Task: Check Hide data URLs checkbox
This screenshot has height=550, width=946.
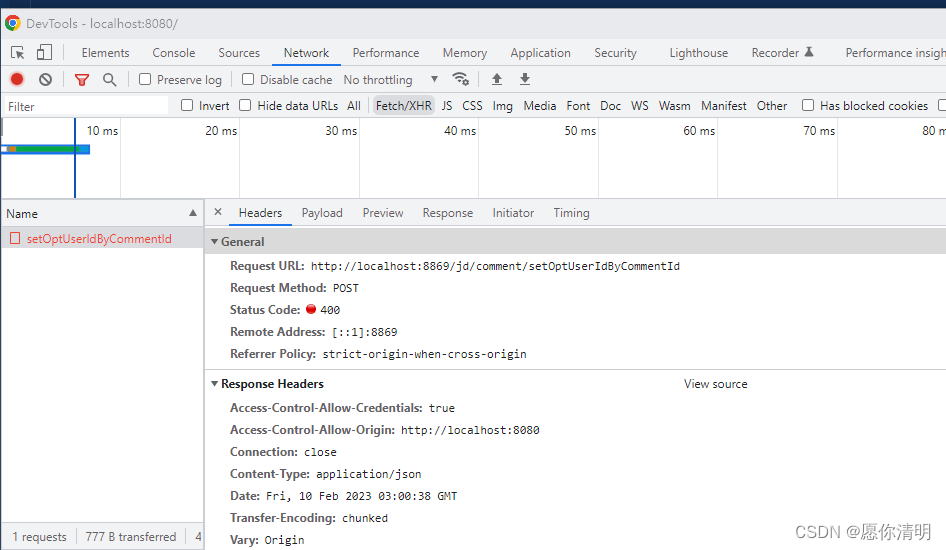Action: pos(245,106)
